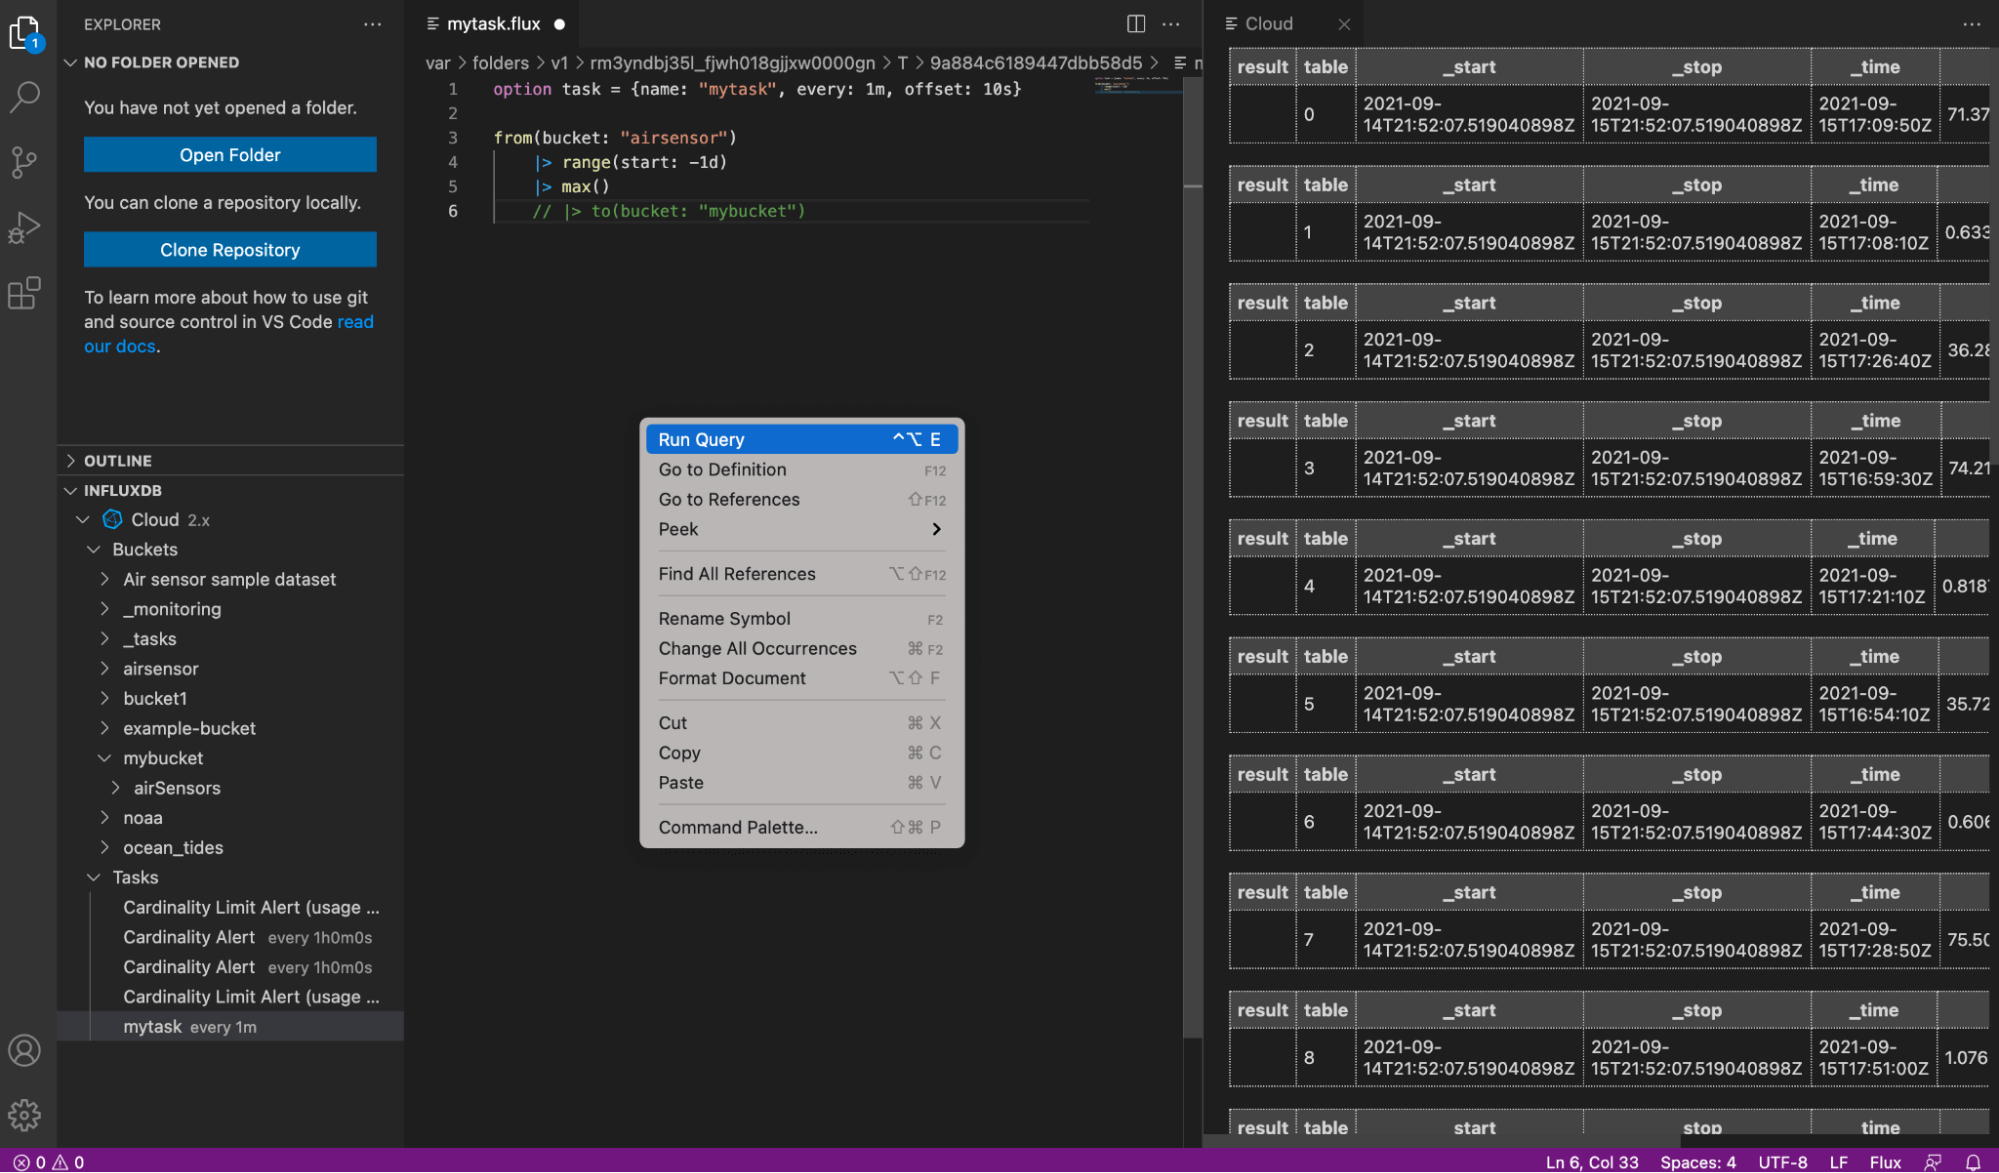Expand the ocean_tides bucket
This screenshot has width=1999, height=1173.
click(105, 848)
